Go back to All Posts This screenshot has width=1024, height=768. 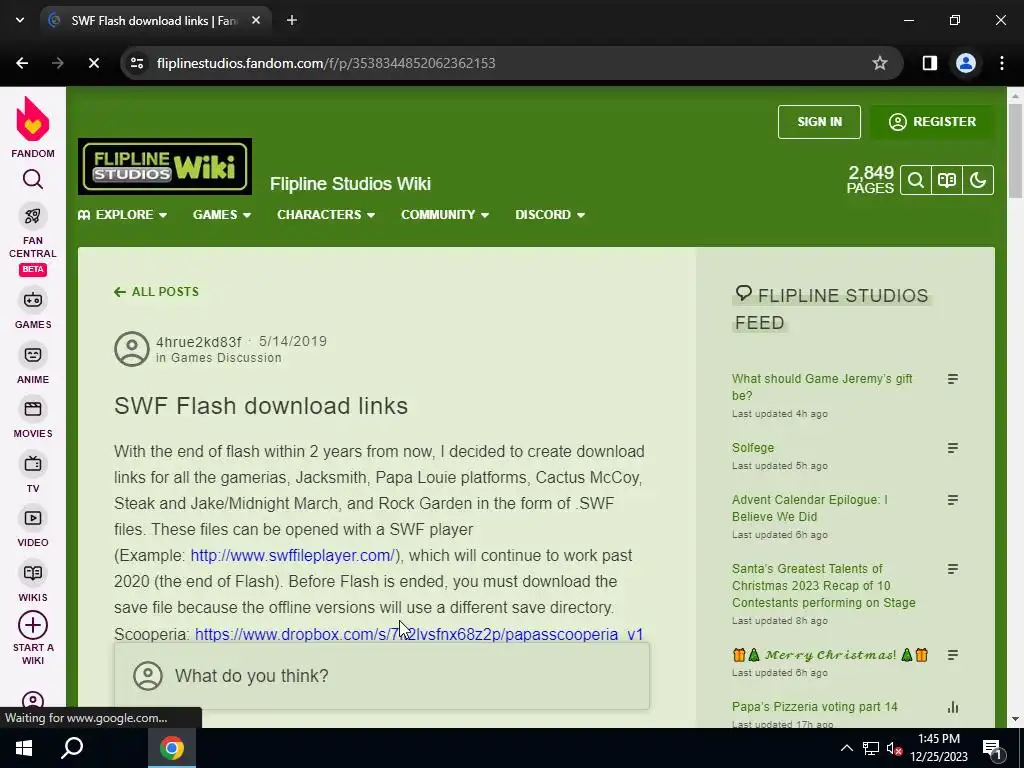click(x=156, y=292)
